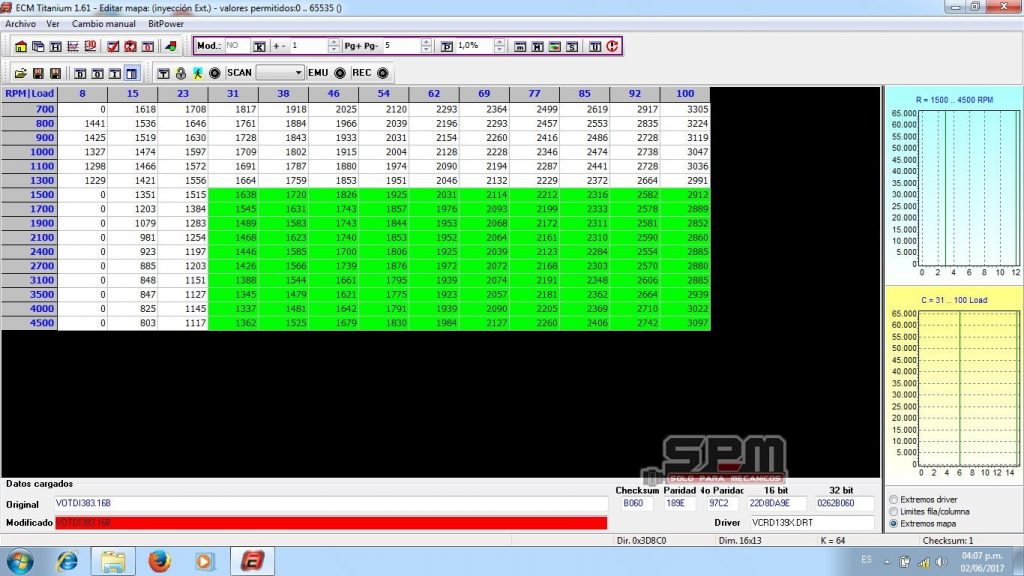Screen dimensions: 1024x576
Task: Click the H icon right of m
Action: pyautogui.click(x=537, y=46)
